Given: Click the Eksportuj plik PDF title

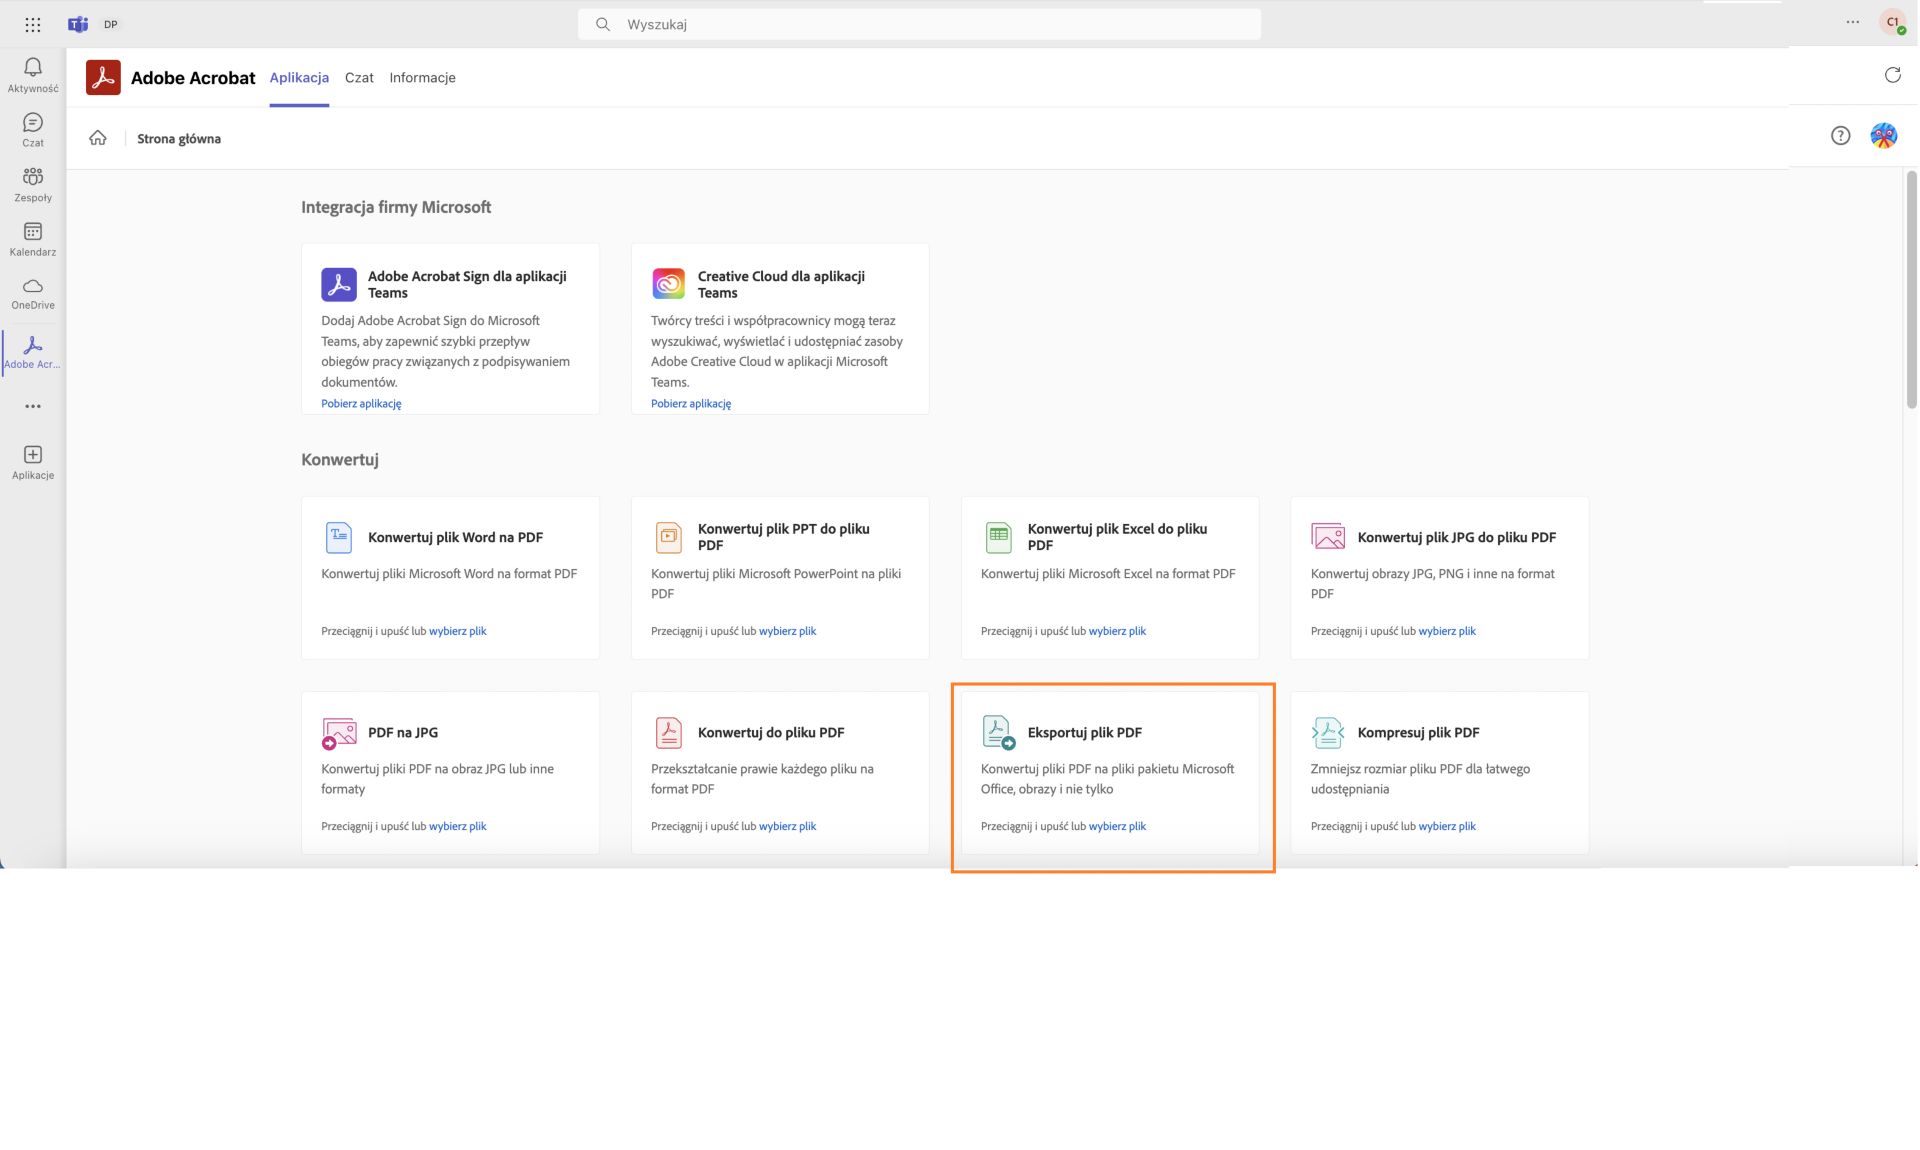Looking at the screenshot, I should (1085, 733).
